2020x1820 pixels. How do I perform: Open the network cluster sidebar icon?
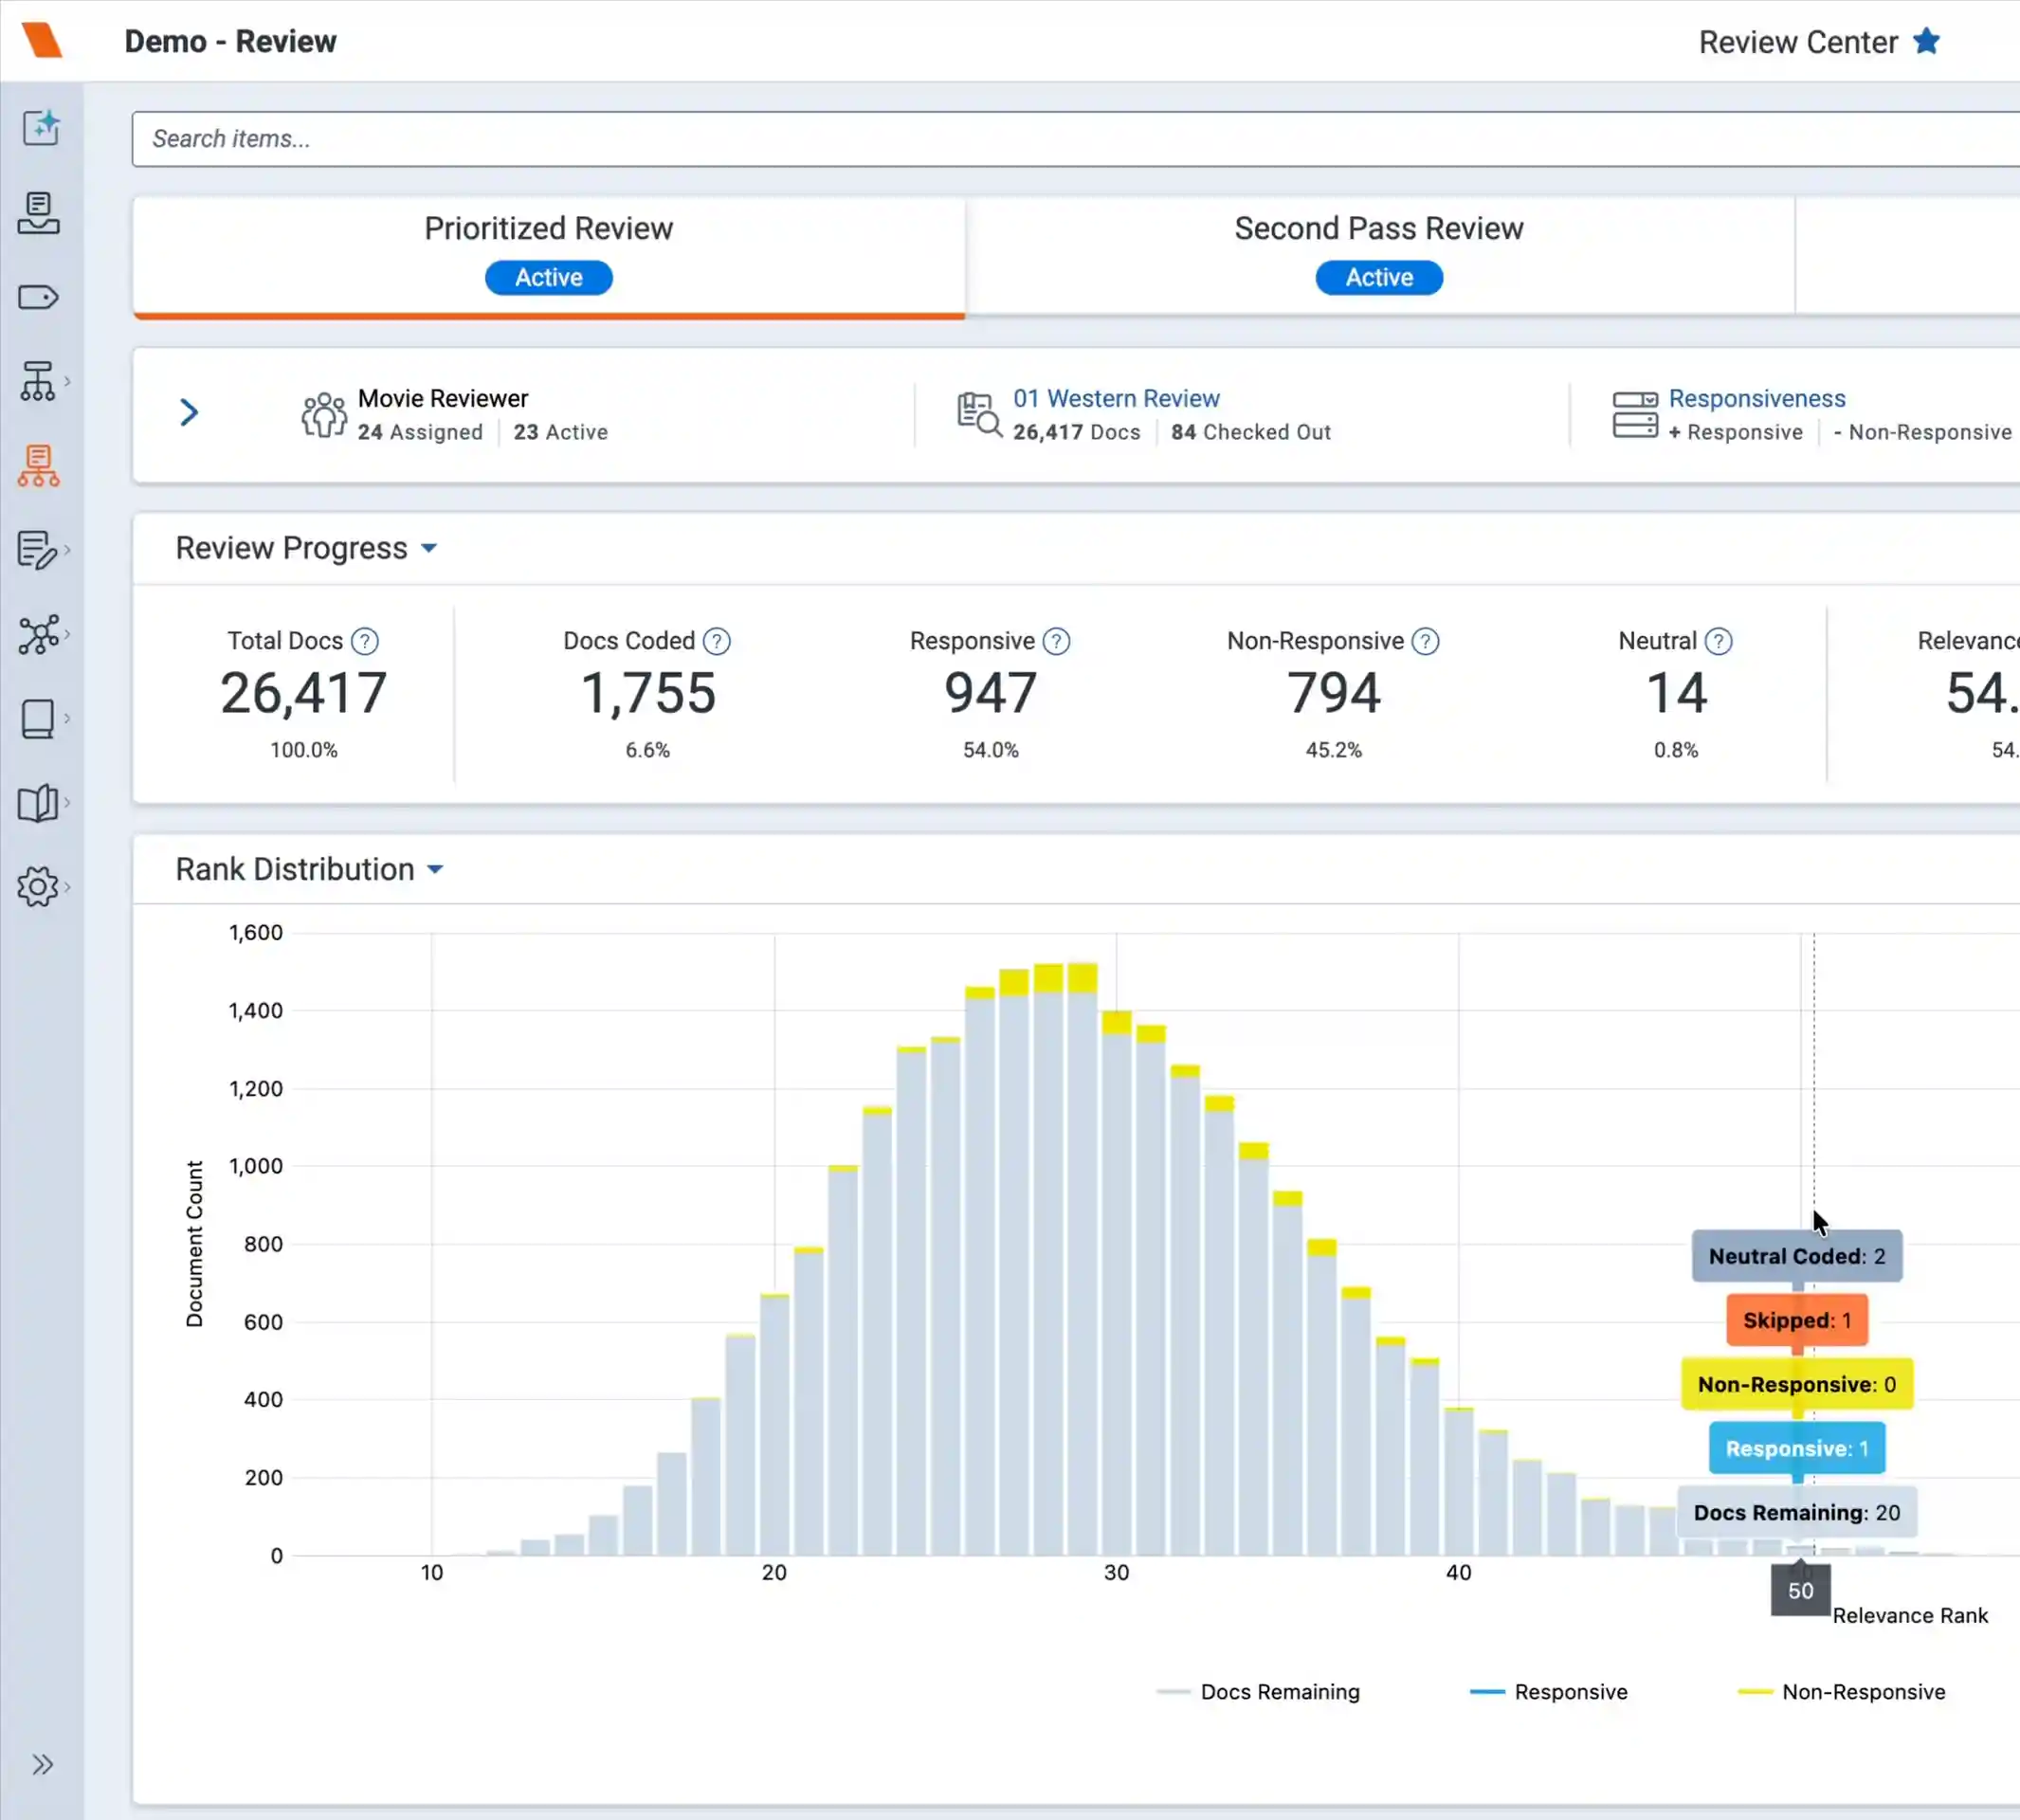point(38,634)
